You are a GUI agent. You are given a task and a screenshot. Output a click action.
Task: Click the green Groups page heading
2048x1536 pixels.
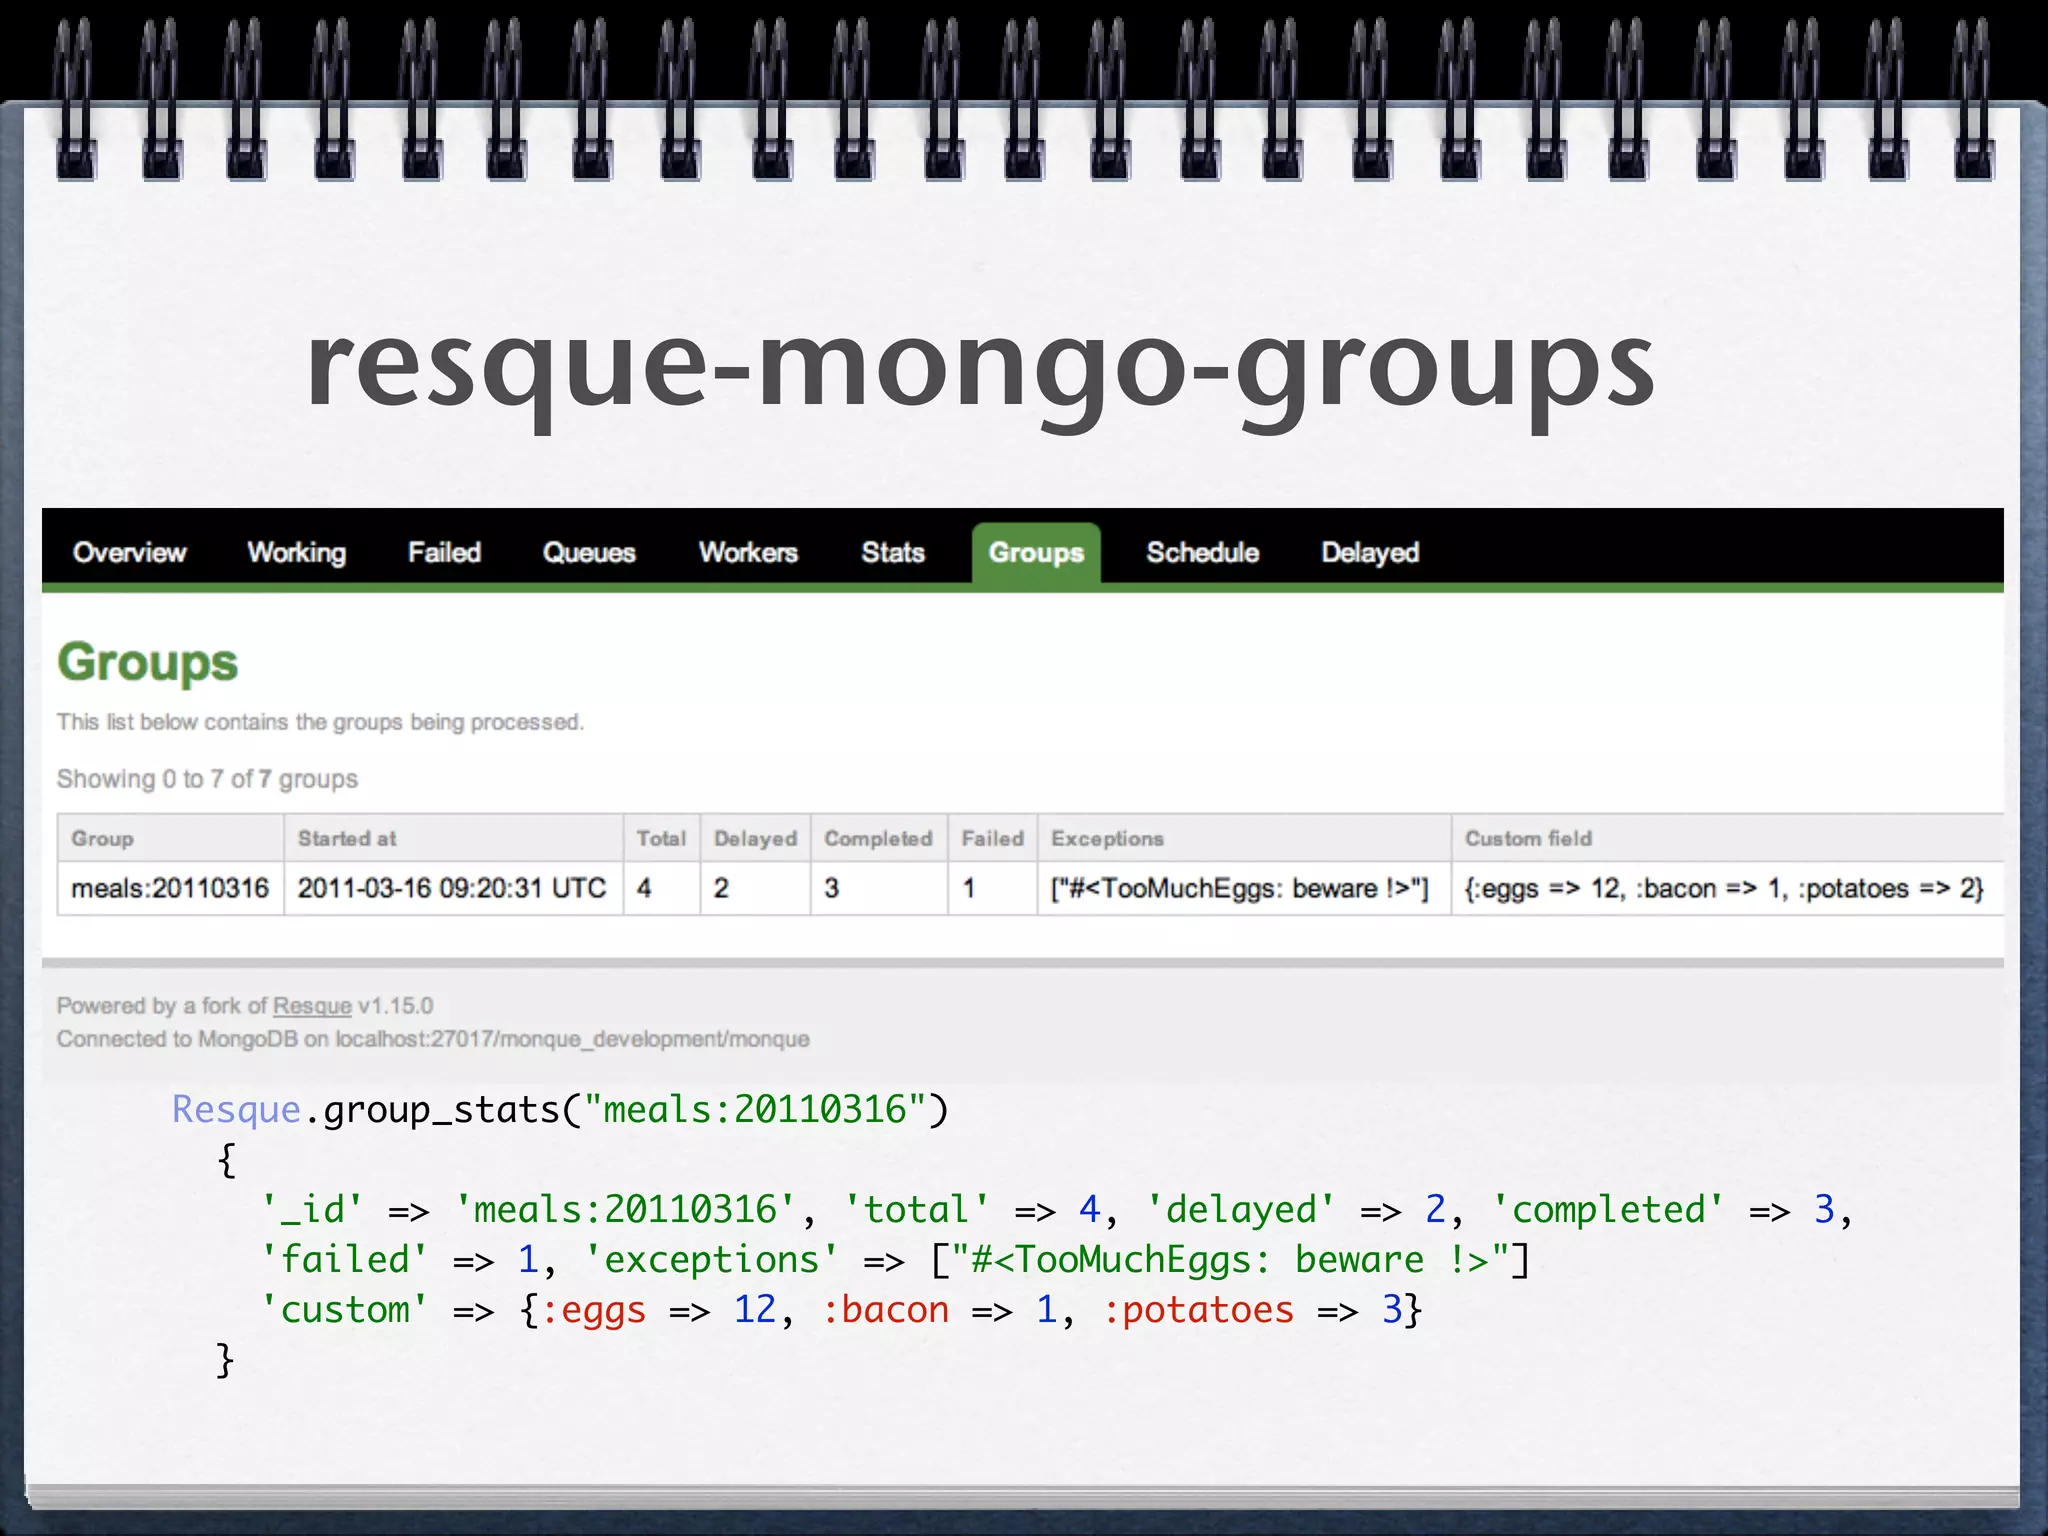(147, 664)
